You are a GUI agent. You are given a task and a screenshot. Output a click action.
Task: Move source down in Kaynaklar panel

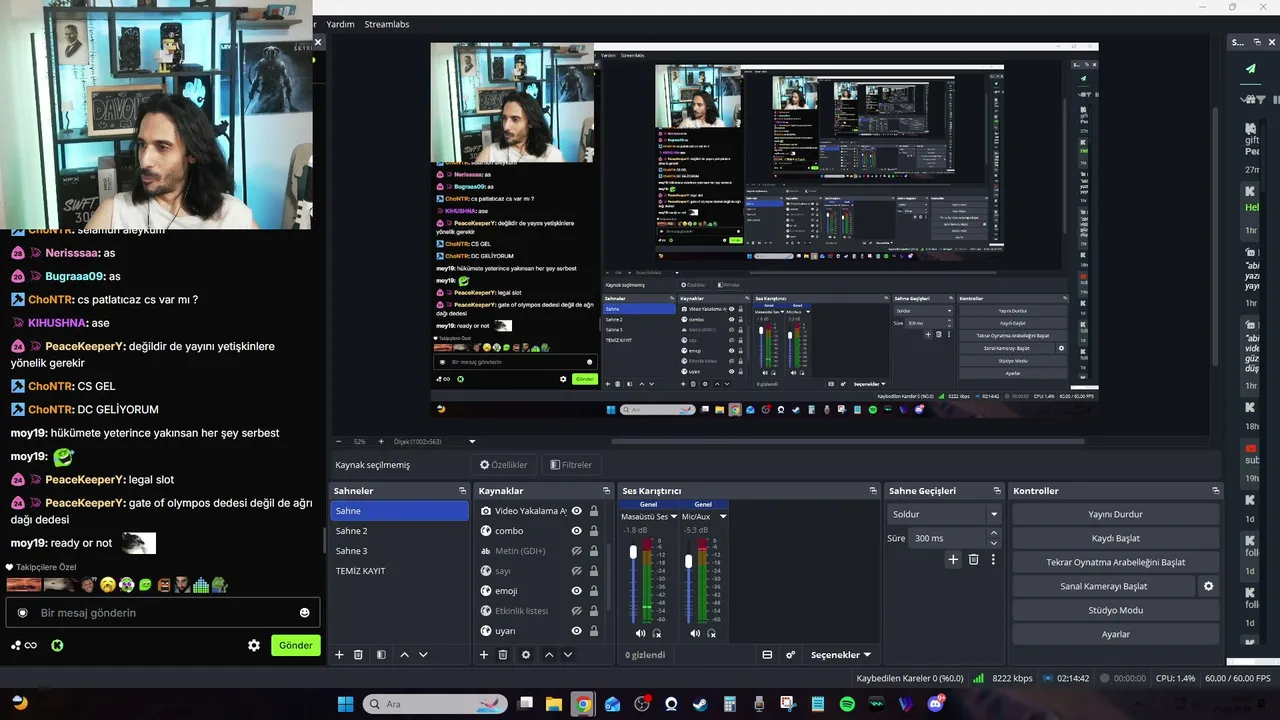point(568,655)
